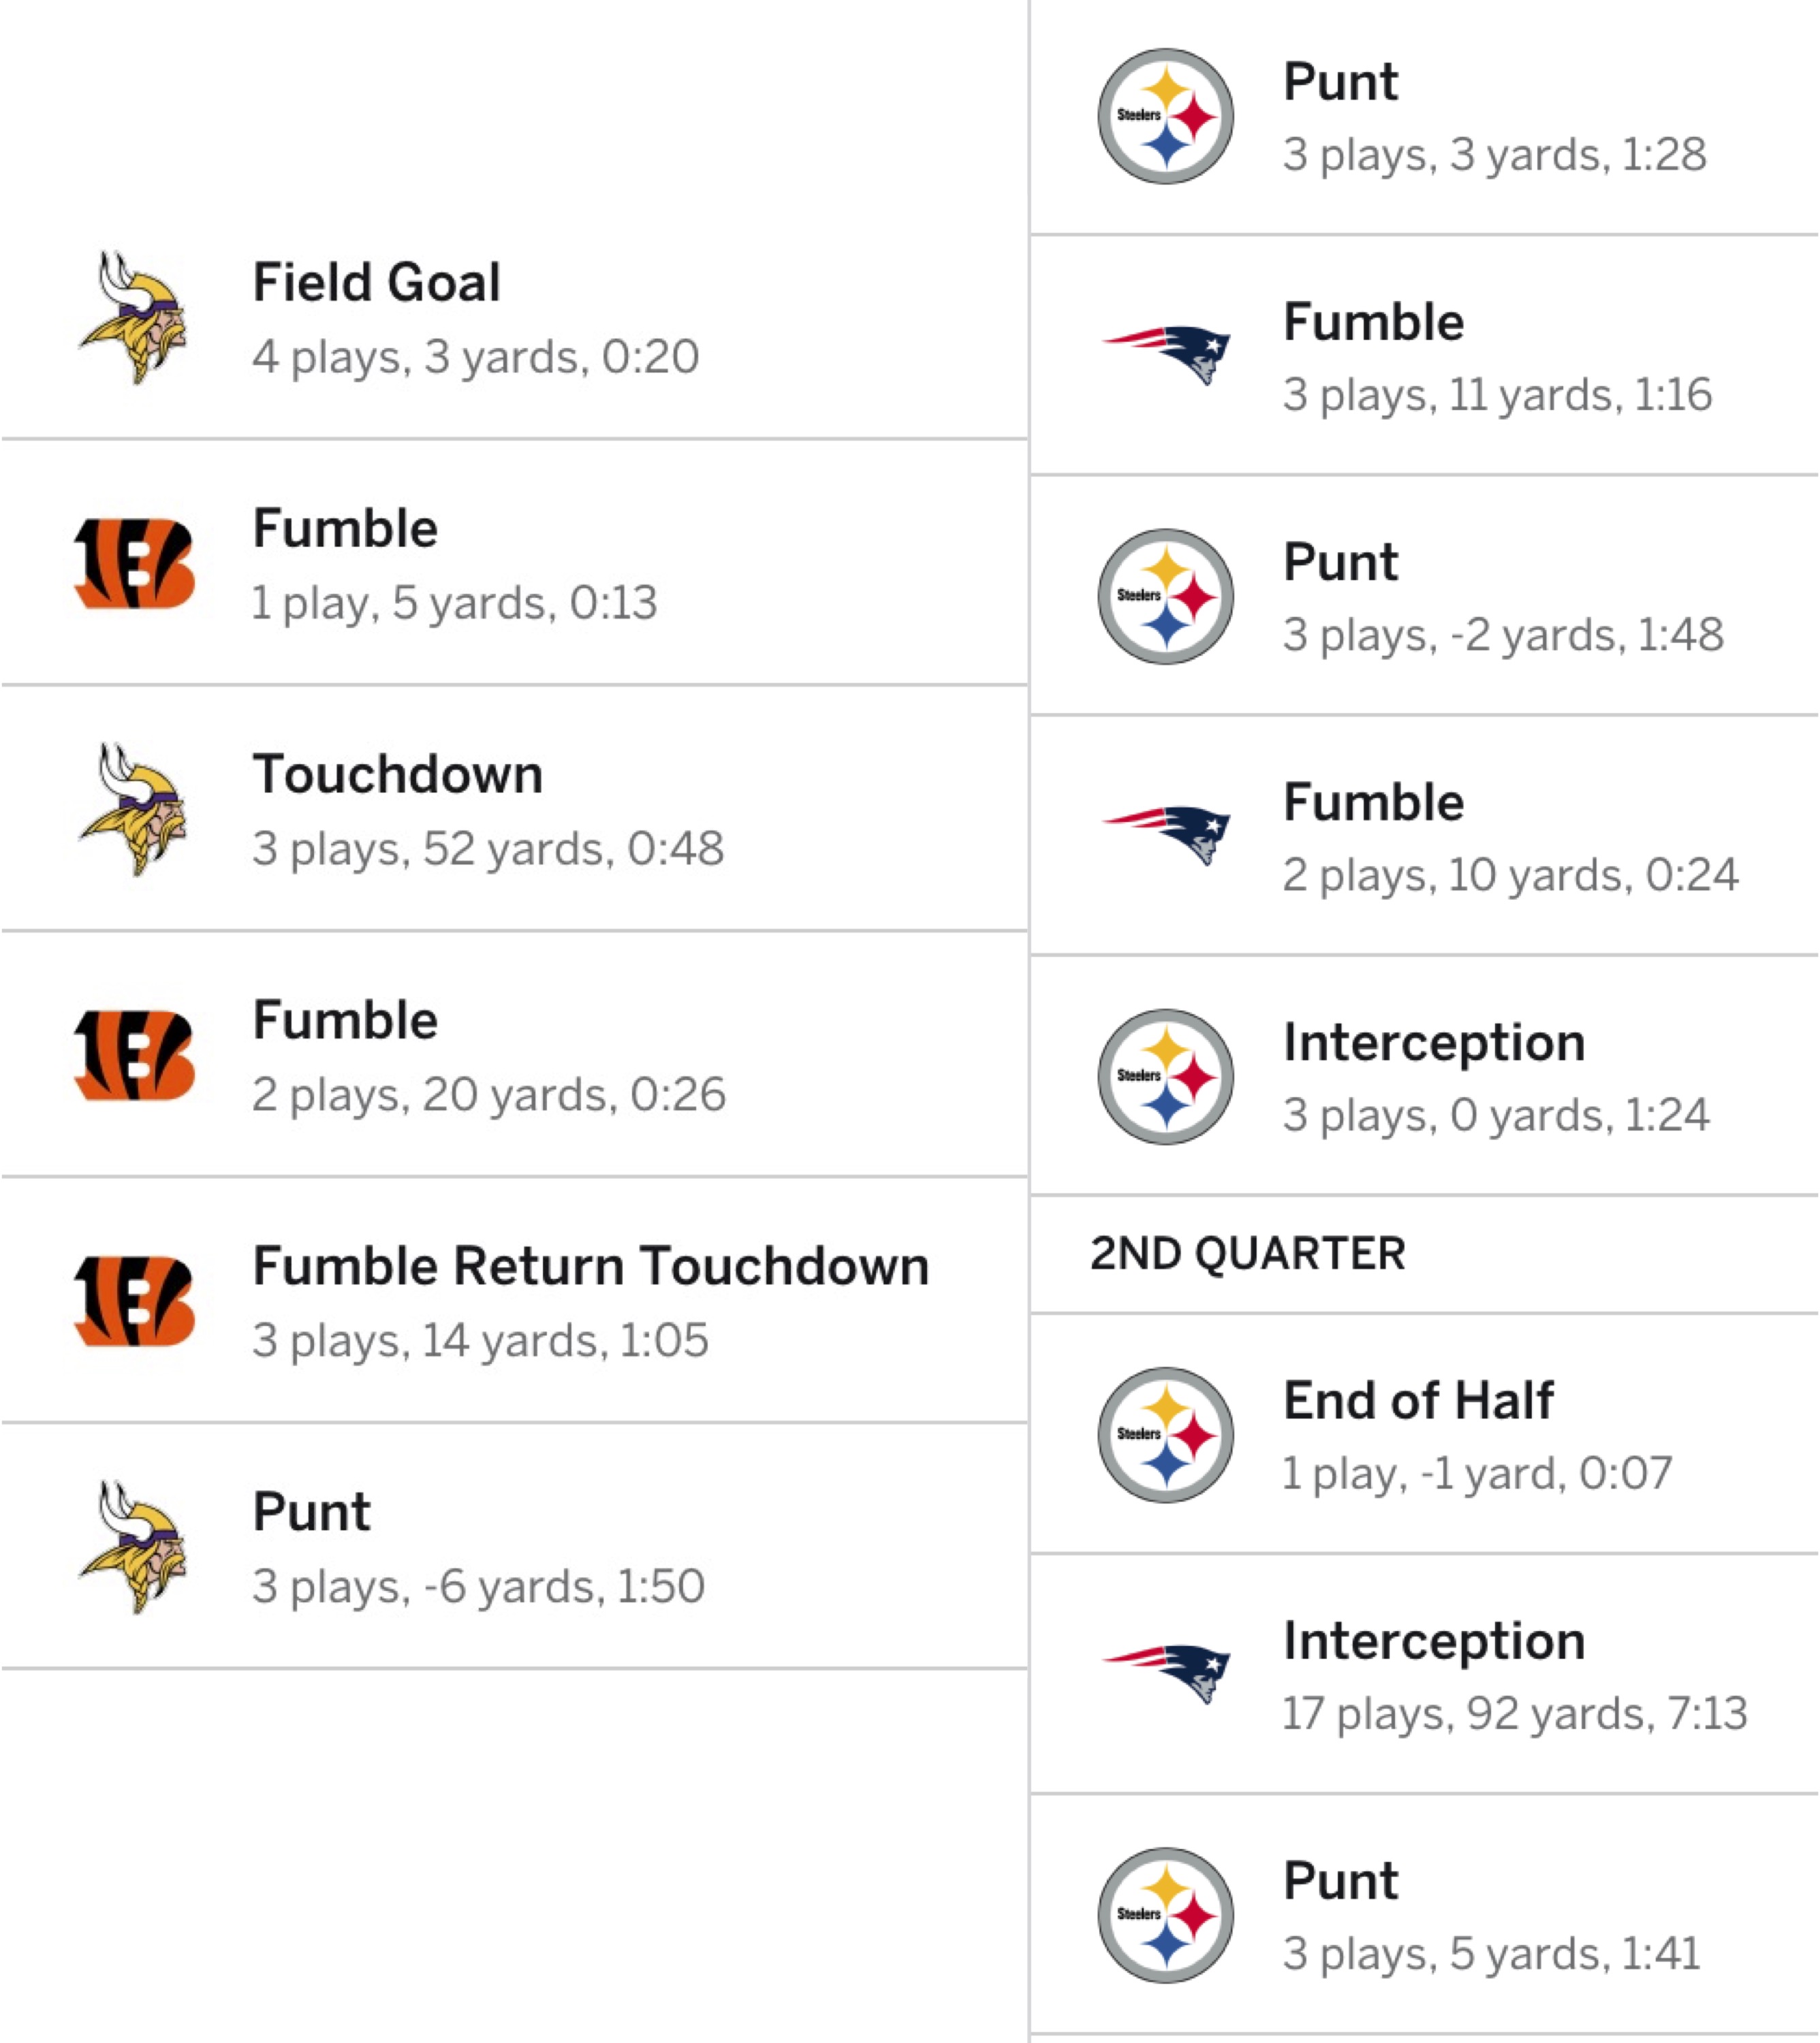Screen dimensions: 1820x2043
Task: Expand the Vikings Field Goal drive
Action: [514, 318]
